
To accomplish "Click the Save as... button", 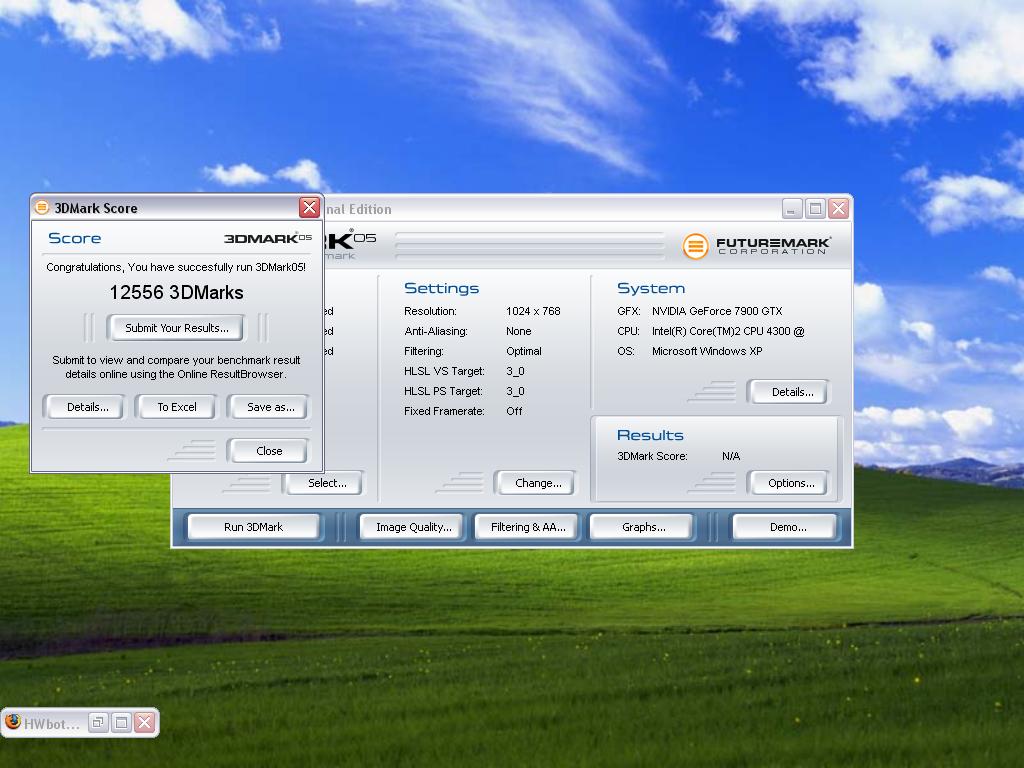I will coord(270,407).
